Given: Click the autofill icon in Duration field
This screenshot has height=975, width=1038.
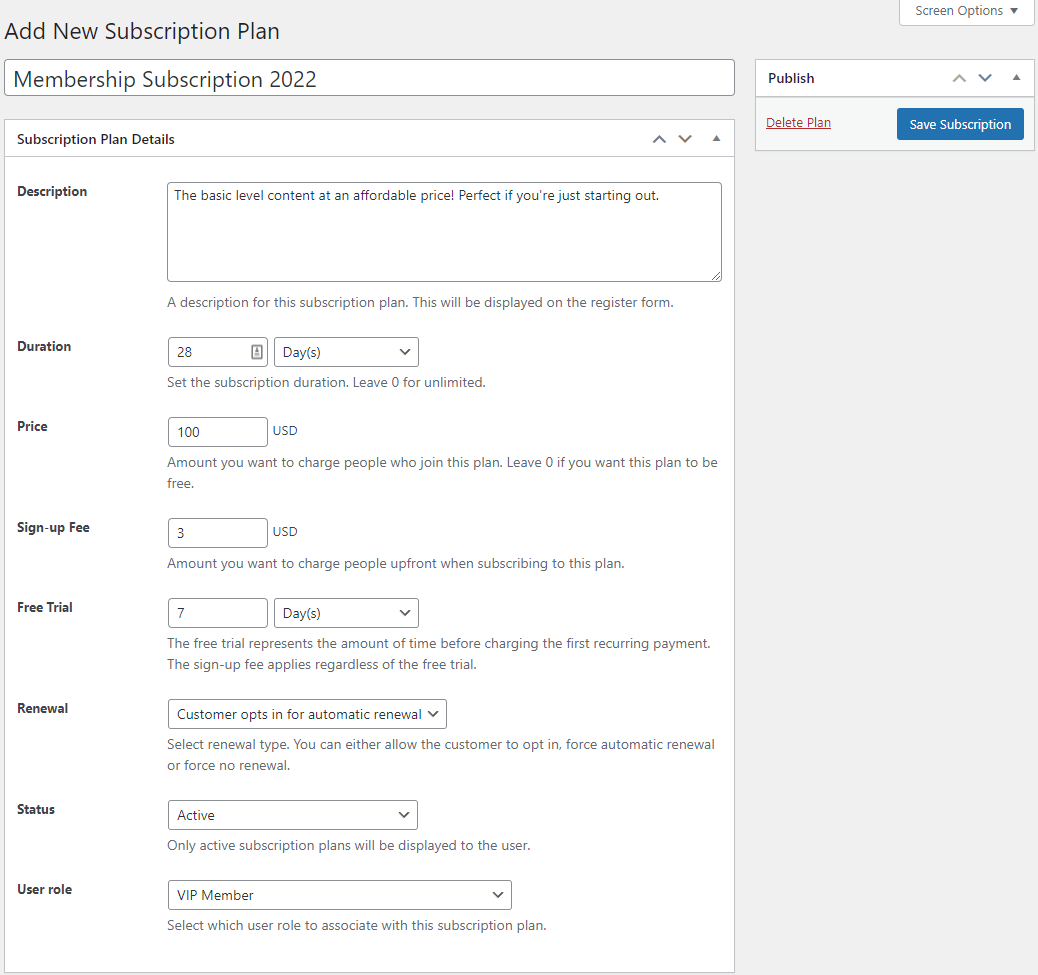Looking at the screenshot, I should [x=256, y=352].
